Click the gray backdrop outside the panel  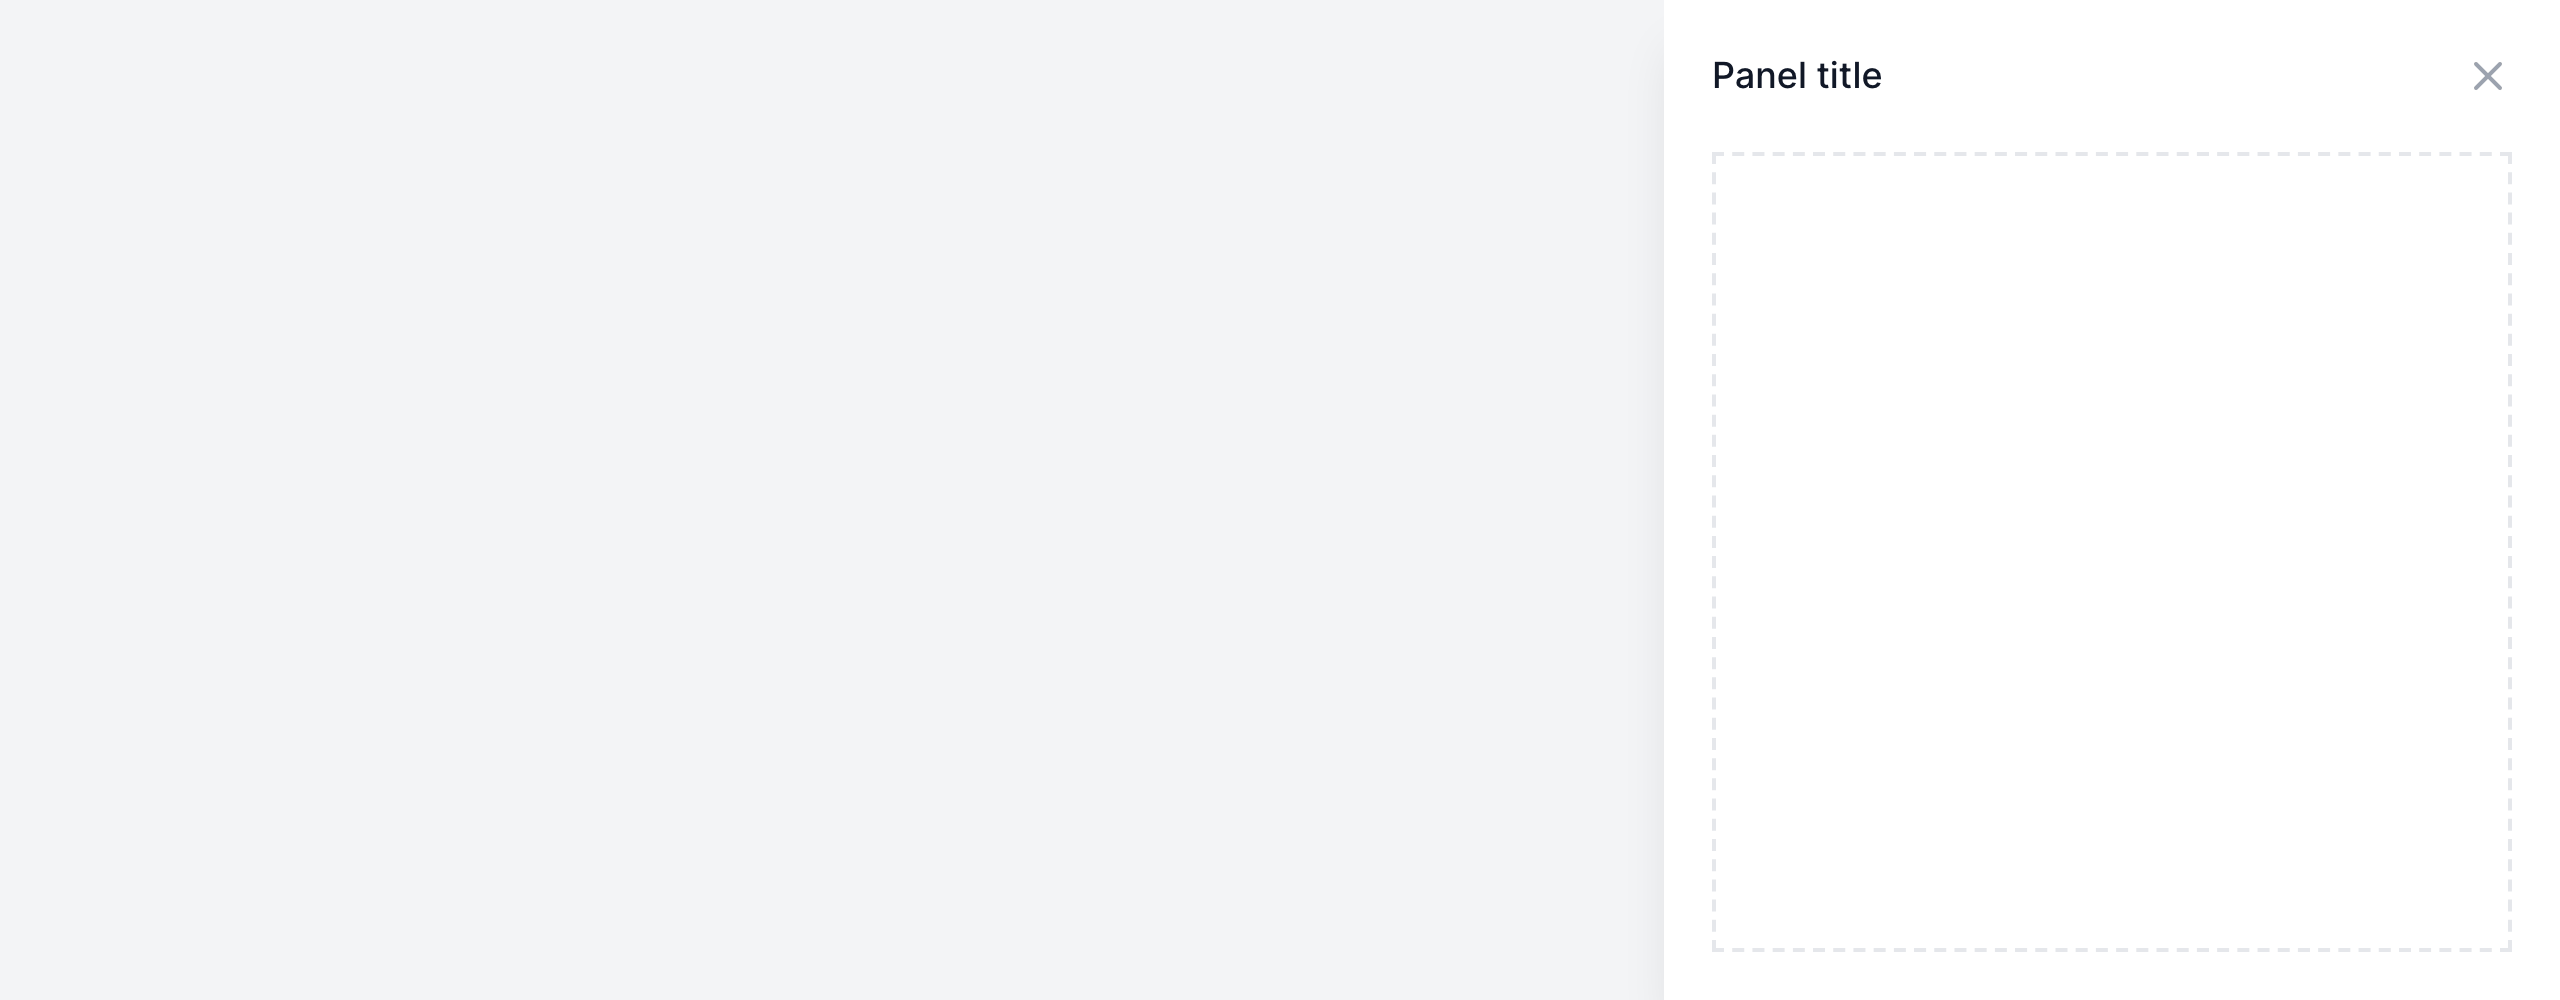pyautogui.click(x=830, y=500)
